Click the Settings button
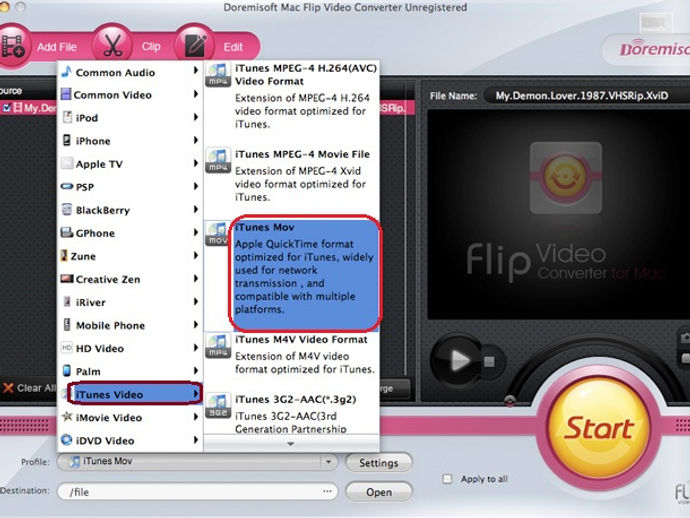This screenshot has width=690, height=518. click(x=378, y=463)
